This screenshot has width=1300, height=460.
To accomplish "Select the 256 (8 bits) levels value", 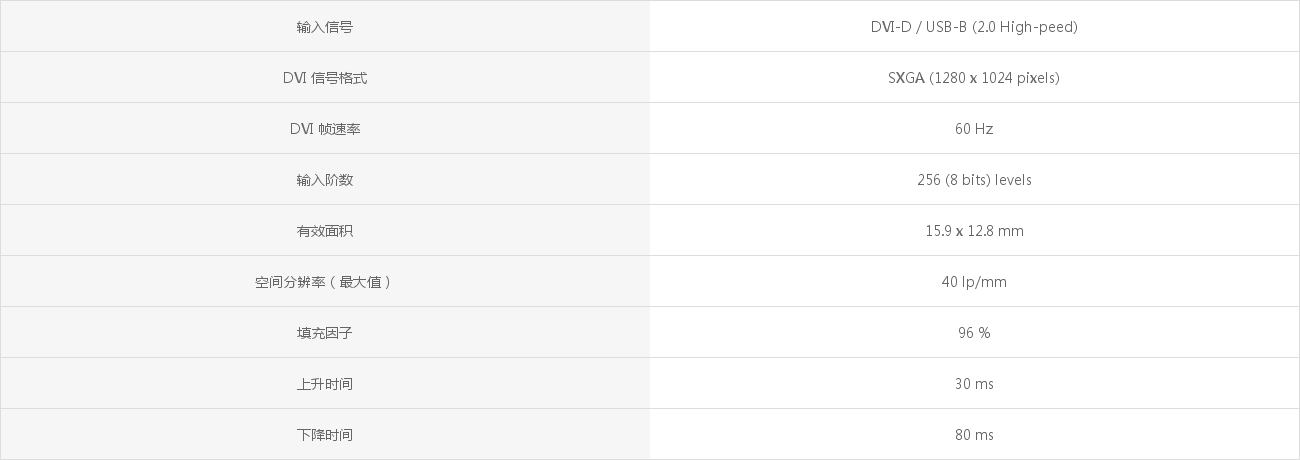I will [x=974, y=180].
